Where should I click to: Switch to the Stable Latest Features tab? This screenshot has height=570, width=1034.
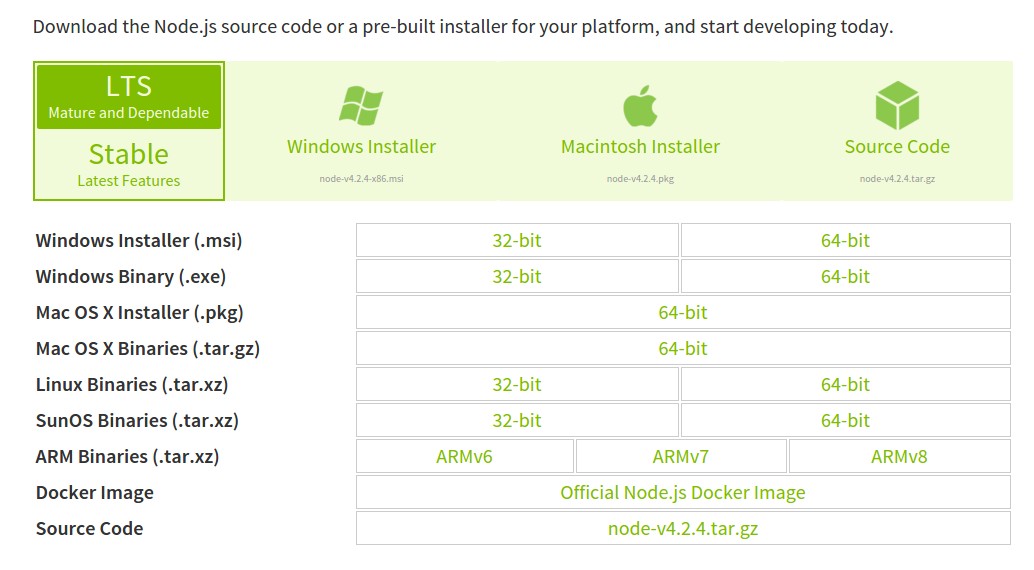click(x=129, y=164)
